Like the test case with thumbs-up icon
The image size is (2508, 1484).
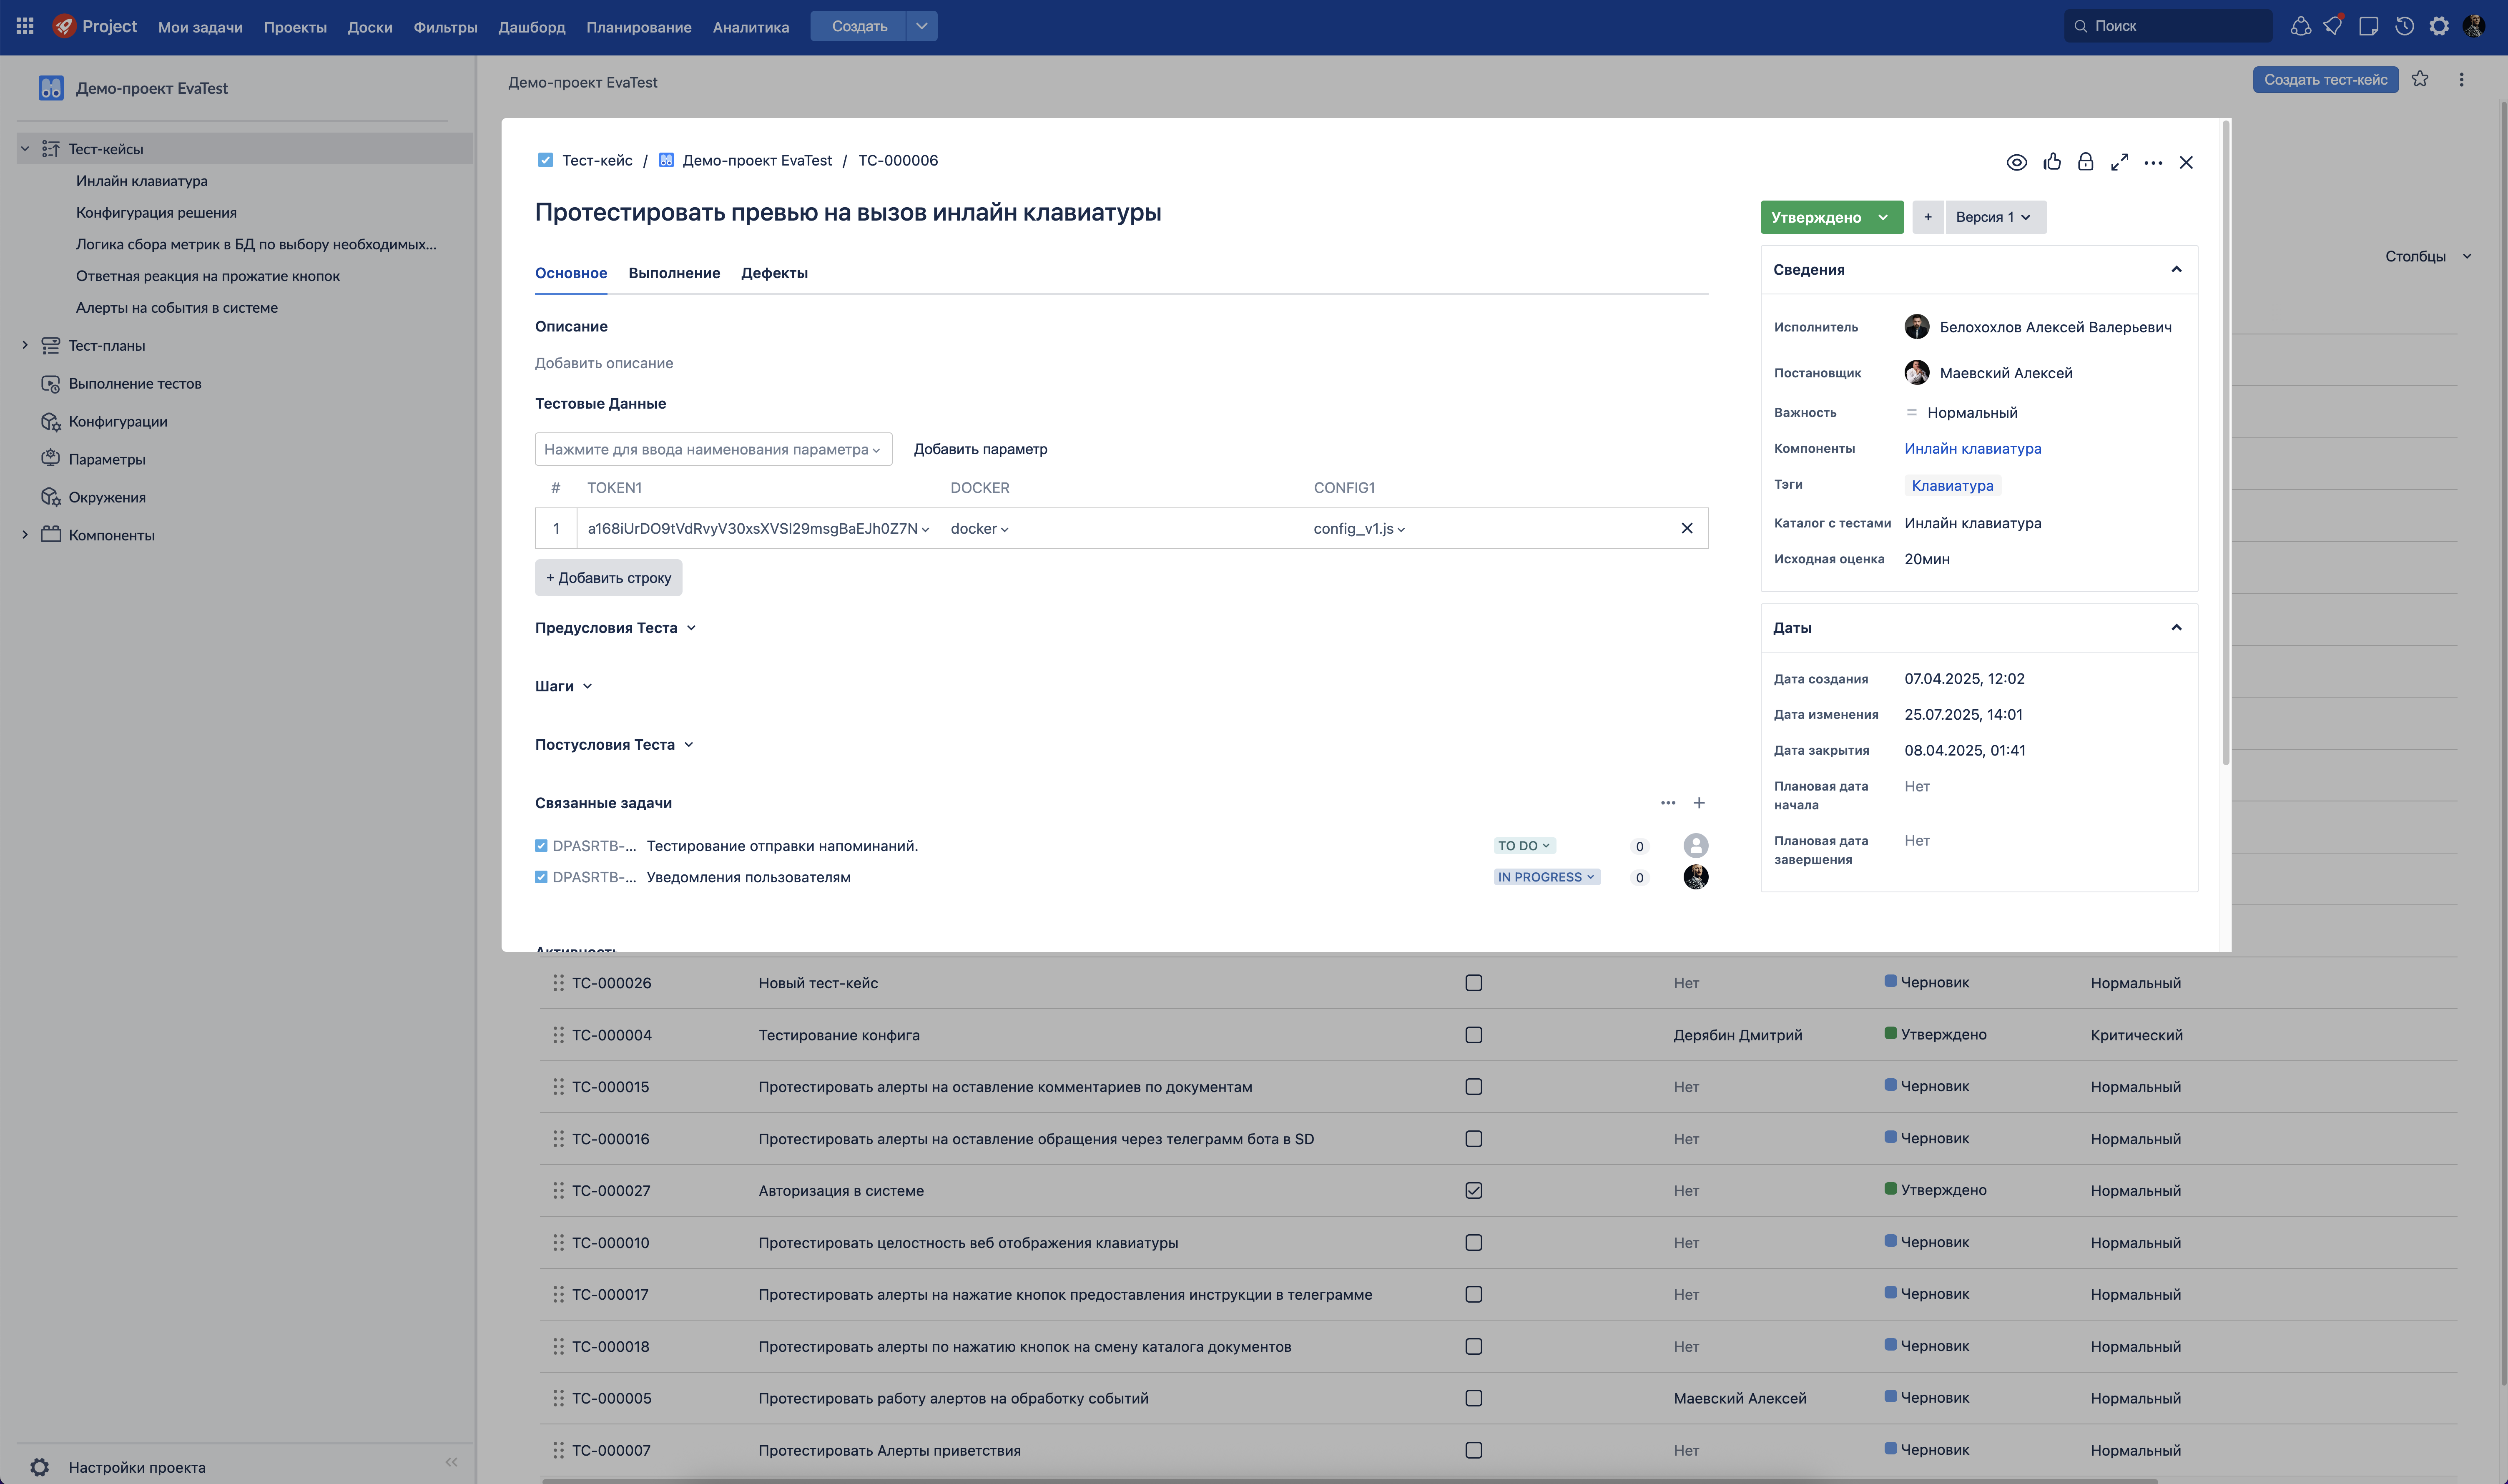click(x=2052, y=162)
